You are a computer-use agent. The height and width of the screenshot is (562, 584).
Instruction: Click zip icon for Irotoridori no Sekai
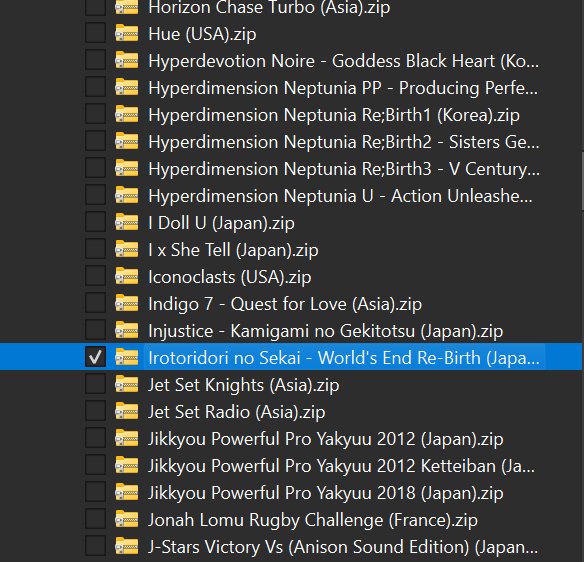coord(127,358)
